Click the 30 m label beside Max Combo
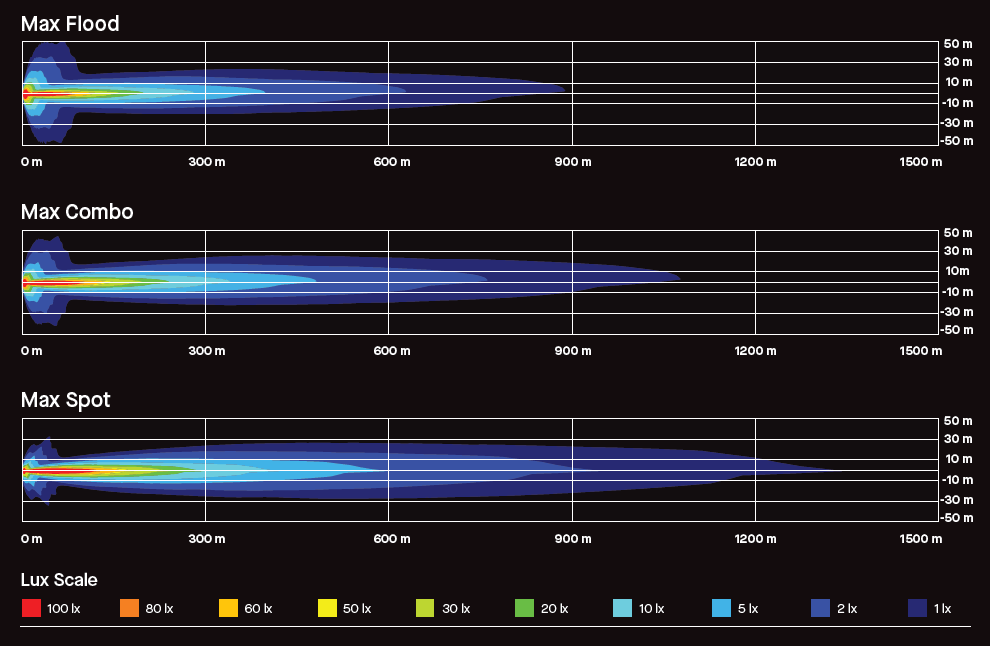 (x=958, y=251)
